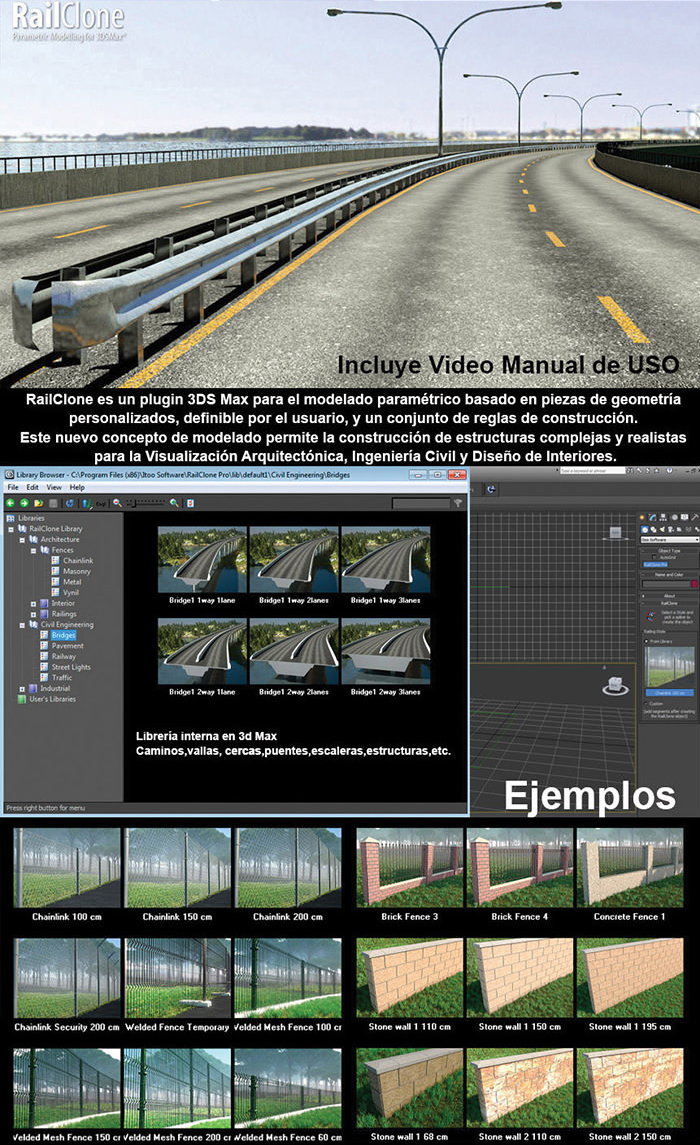700x1145 pixels.
Task: Click the 3ds Max keyword search field
Action: point(593,471)
